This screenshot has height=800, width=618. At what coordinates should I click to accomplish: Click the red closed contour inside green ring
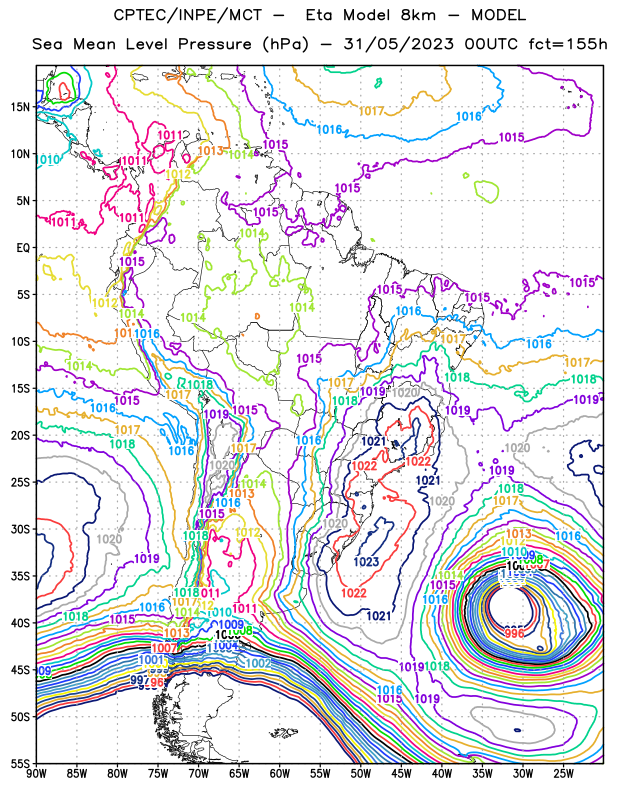[64, 91]
